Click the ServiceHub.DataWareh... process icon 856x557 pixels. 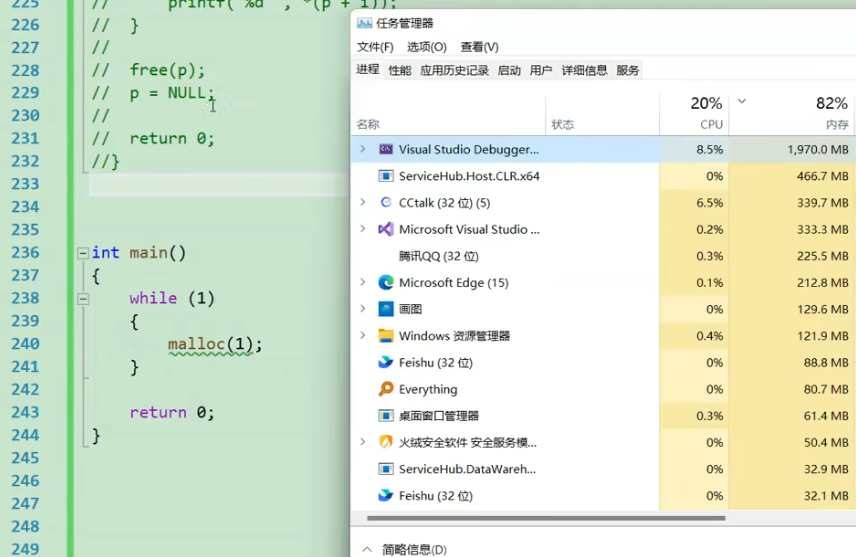(386, 469)
